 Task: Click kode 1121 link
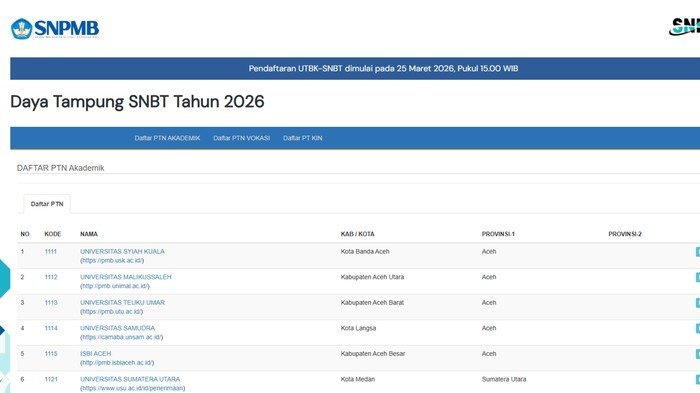51,379
